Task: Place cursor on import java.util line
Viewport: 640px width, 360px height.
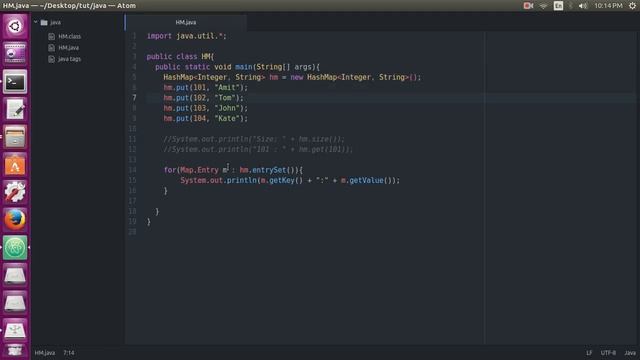Action: pyautogui.click(x=187, y=36)
